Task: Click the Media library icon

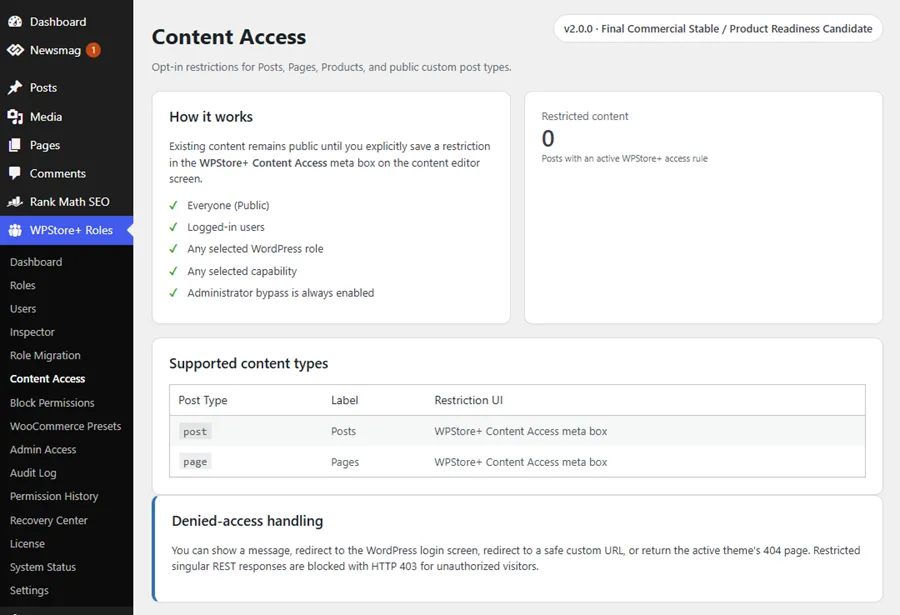Action: (x=15, y=117)
